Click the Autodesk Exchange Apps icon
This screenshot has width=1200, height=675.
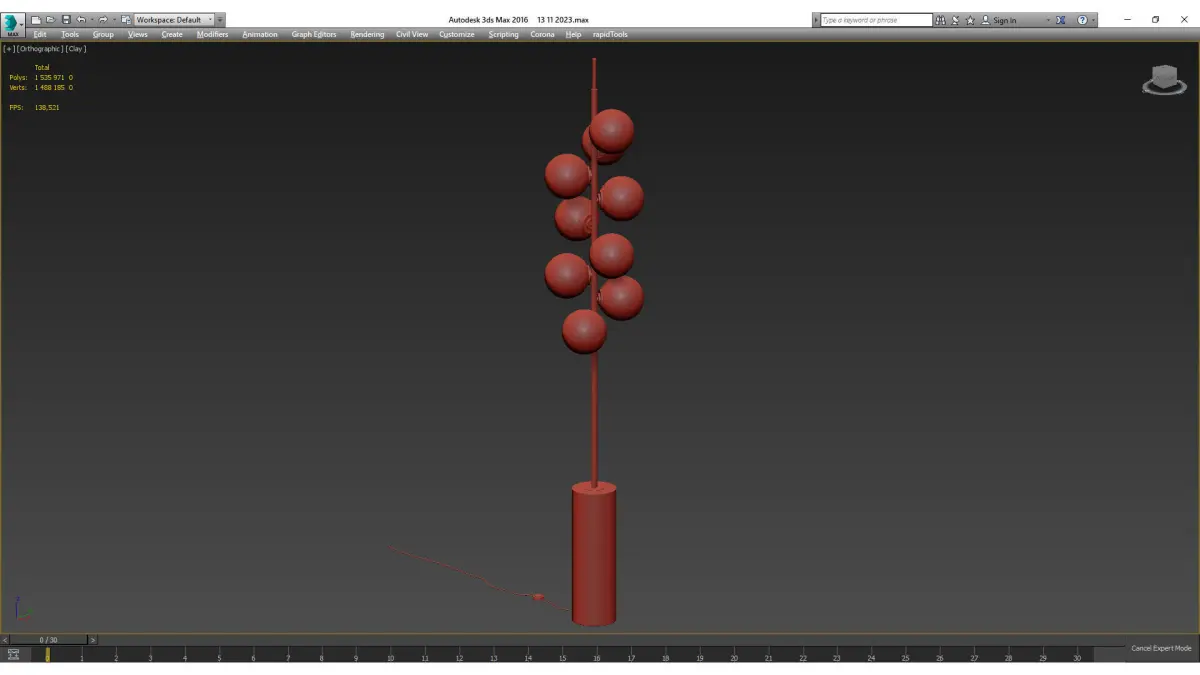tap(1061, 20)
